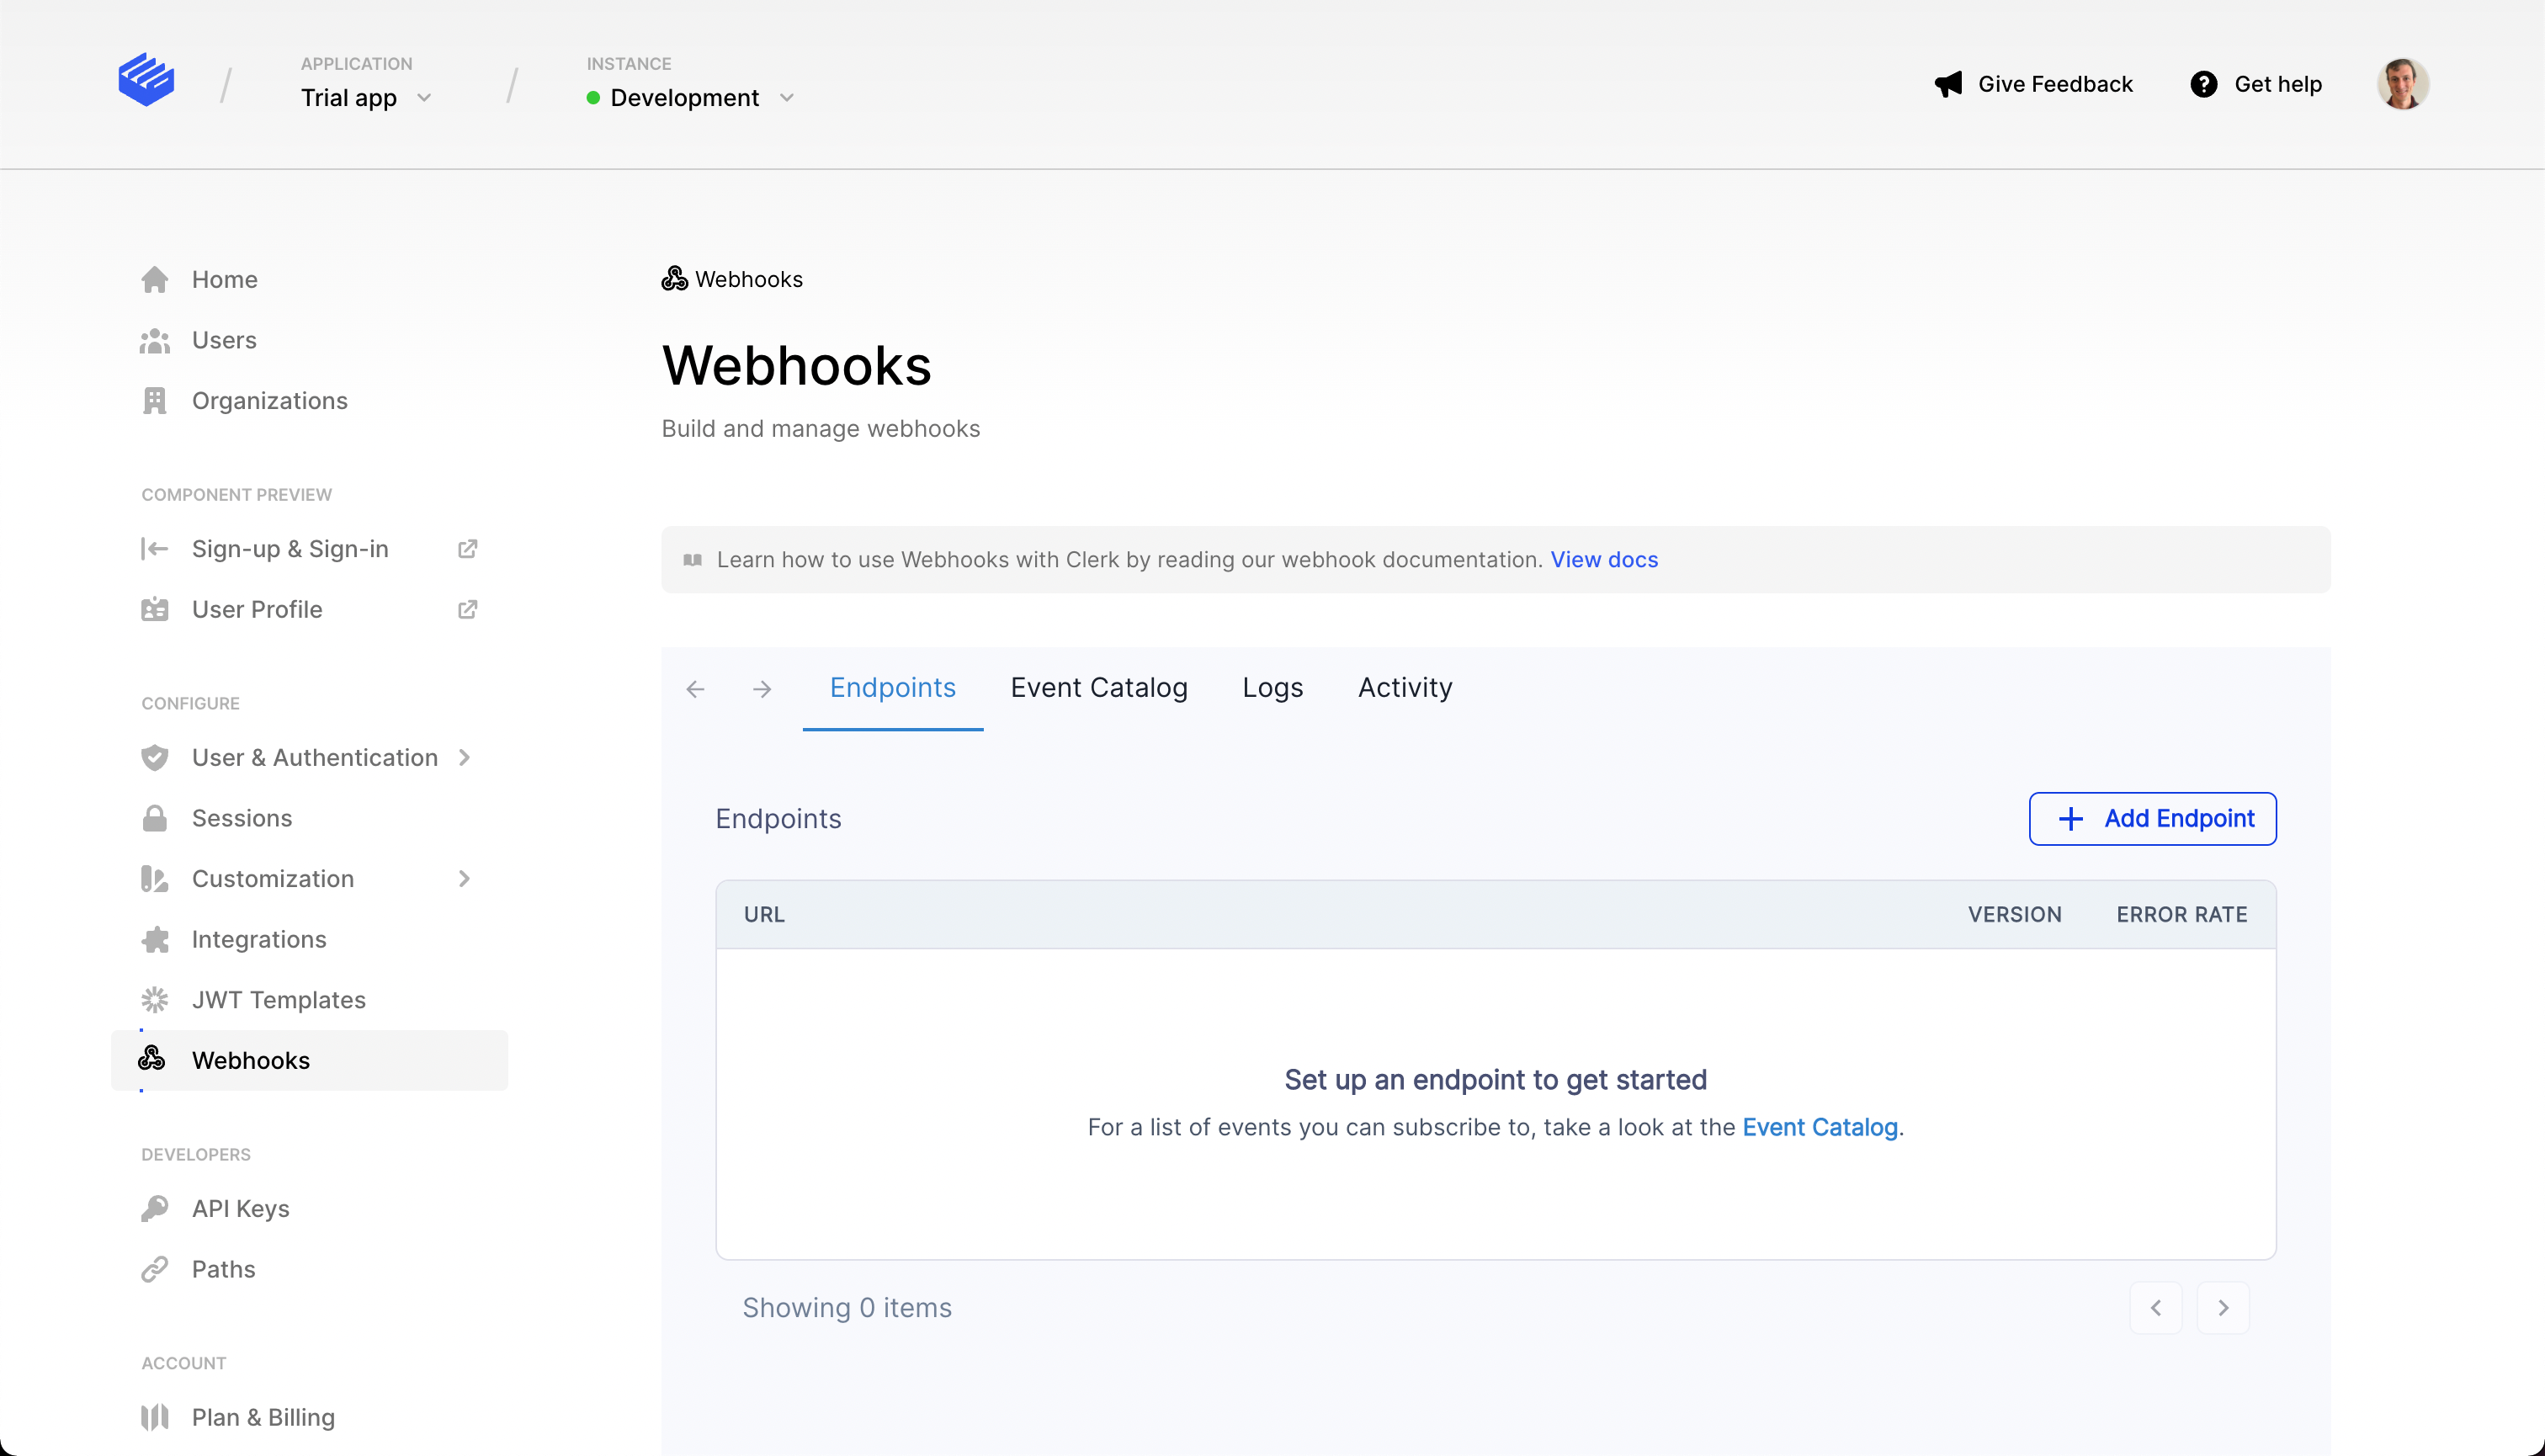Open the Development instance dropdown
2545x1456 pixels.
(690, 98)
